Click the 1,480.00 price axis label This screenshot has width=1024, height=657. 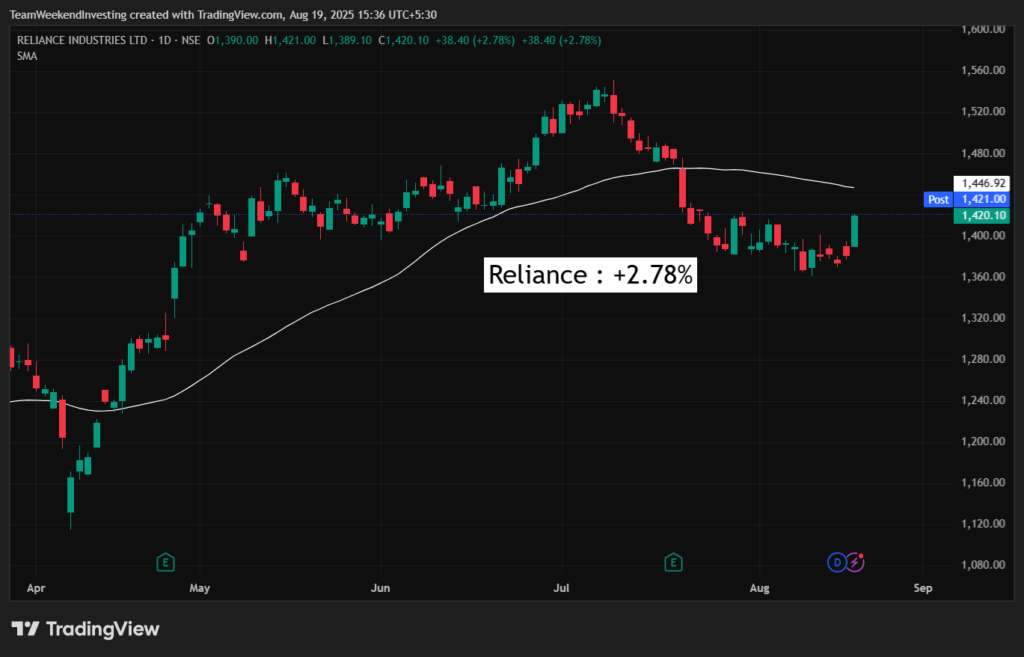coord(983,153)
